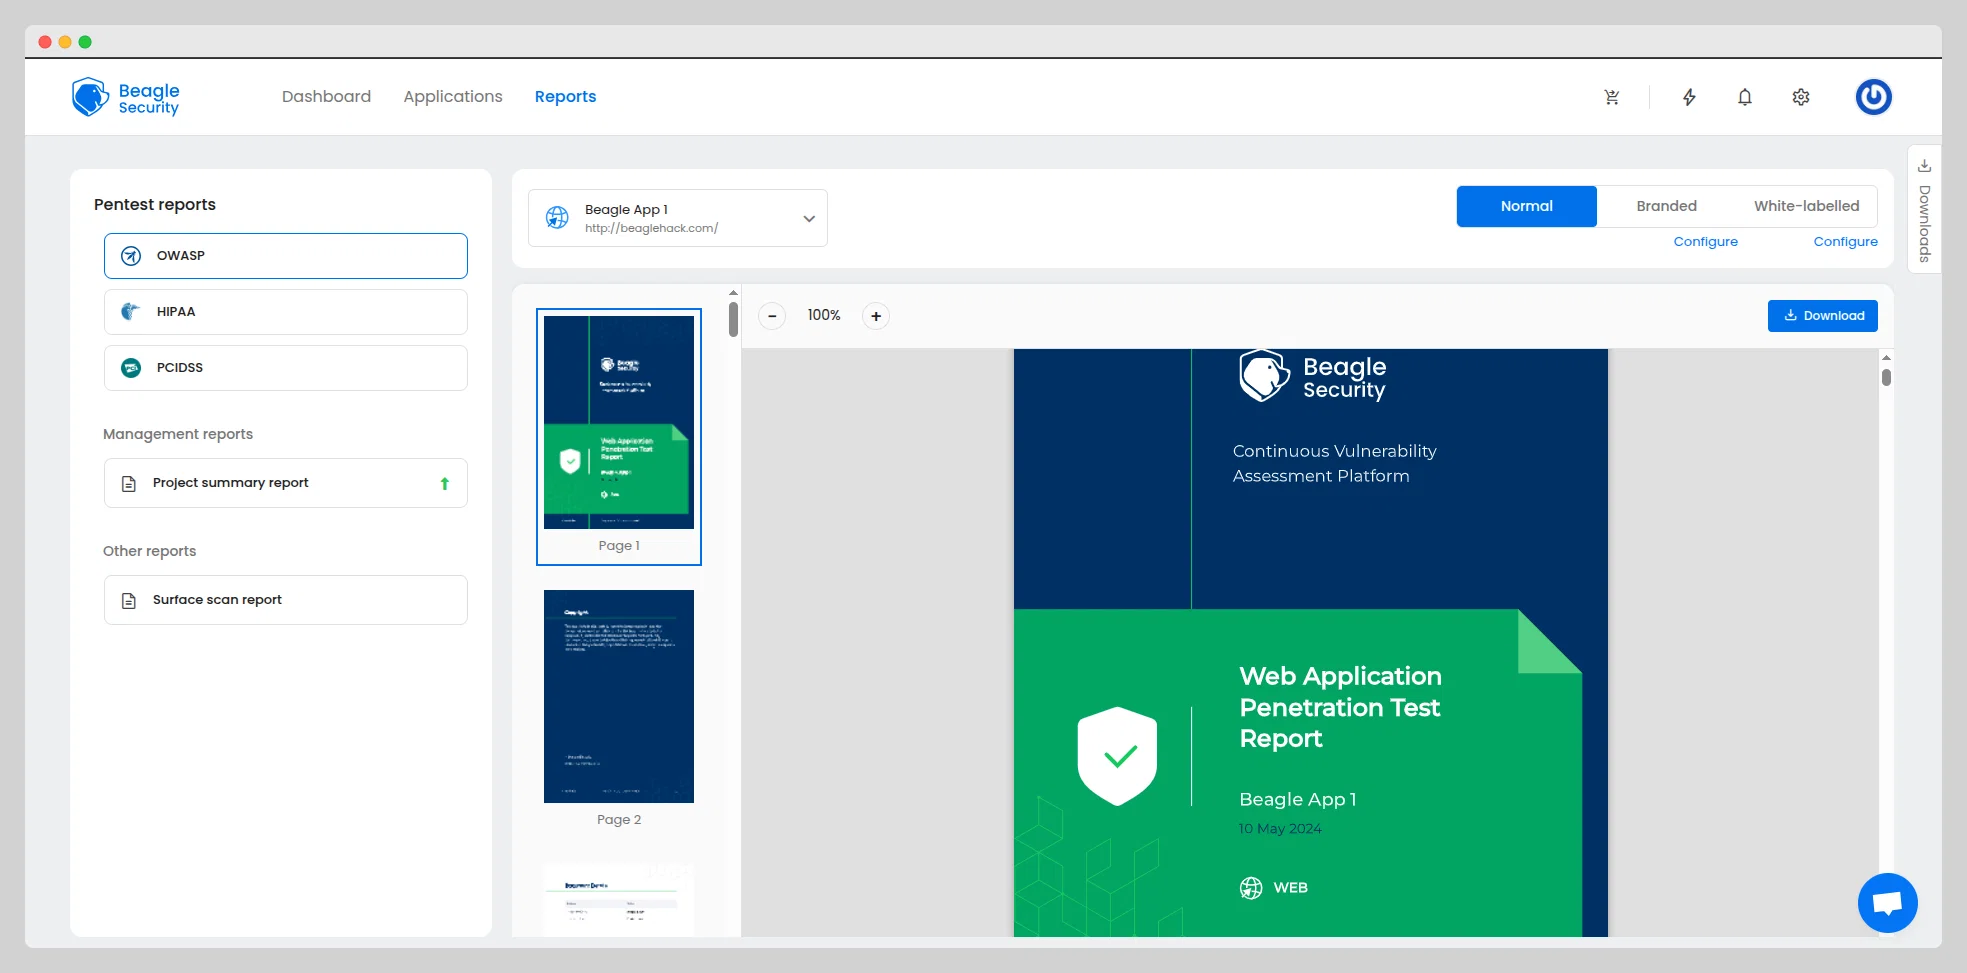The width and height of the screenshot is (1967, 973).
Task: Select the PCIDSS pentest report
Action: point(285,368)
